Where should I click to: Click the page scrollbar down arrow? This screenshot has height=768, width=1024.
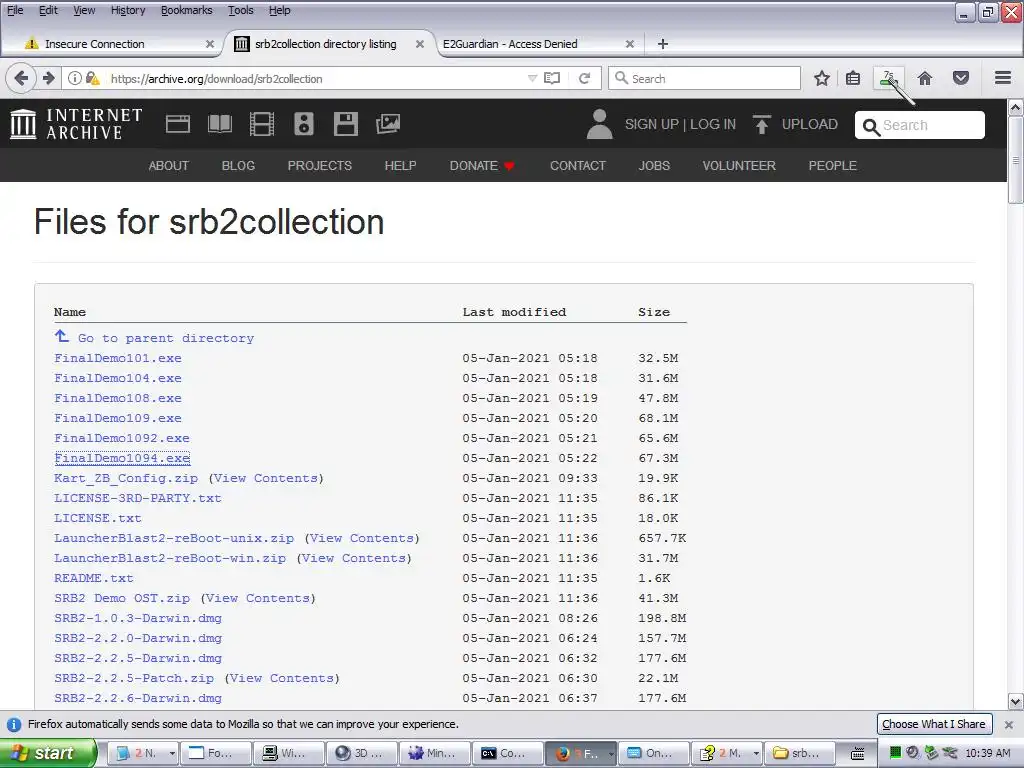[x=1015, y=702]
